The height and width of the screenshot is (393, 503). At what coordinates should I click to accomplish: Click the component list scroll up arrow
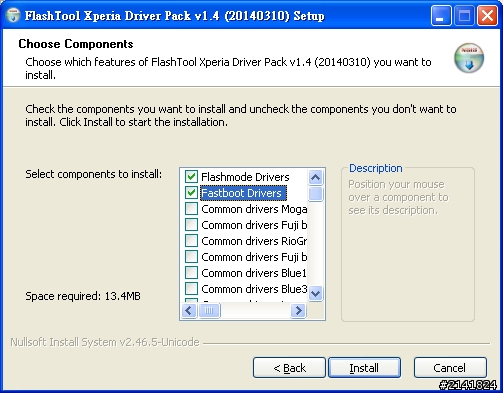pyautogui.click(x=315, y=178)
